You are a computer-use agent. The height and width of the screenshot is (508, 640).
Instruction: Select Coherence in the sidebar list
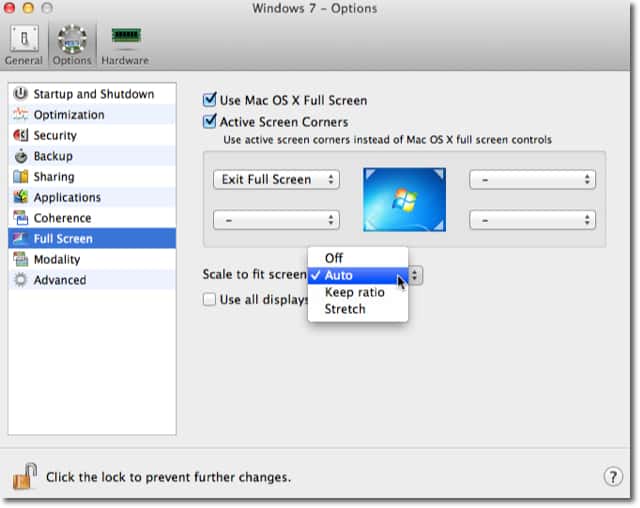coord(92,218)
